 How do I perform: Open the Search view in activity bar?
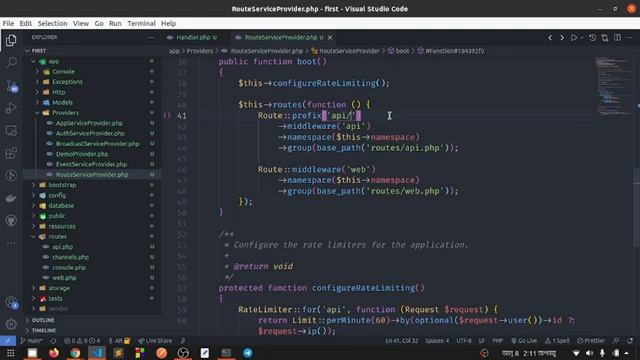click(x=11, y=62)
